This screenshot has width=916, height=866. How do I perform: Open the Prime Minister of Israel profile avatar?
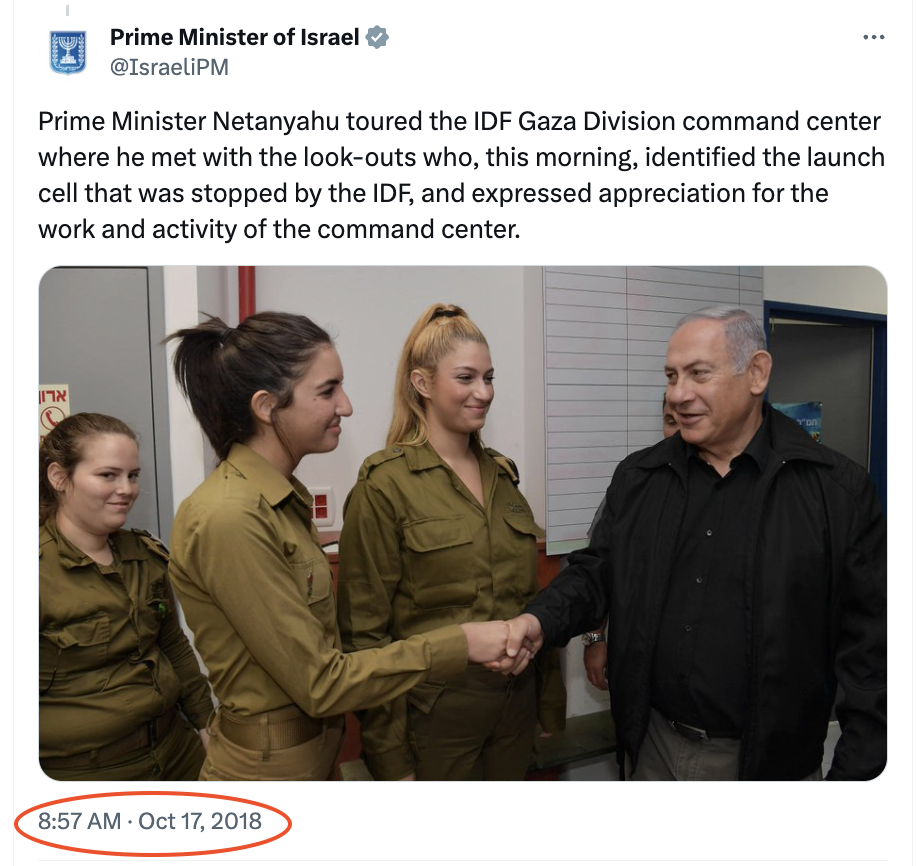click(x=68, y=52)
